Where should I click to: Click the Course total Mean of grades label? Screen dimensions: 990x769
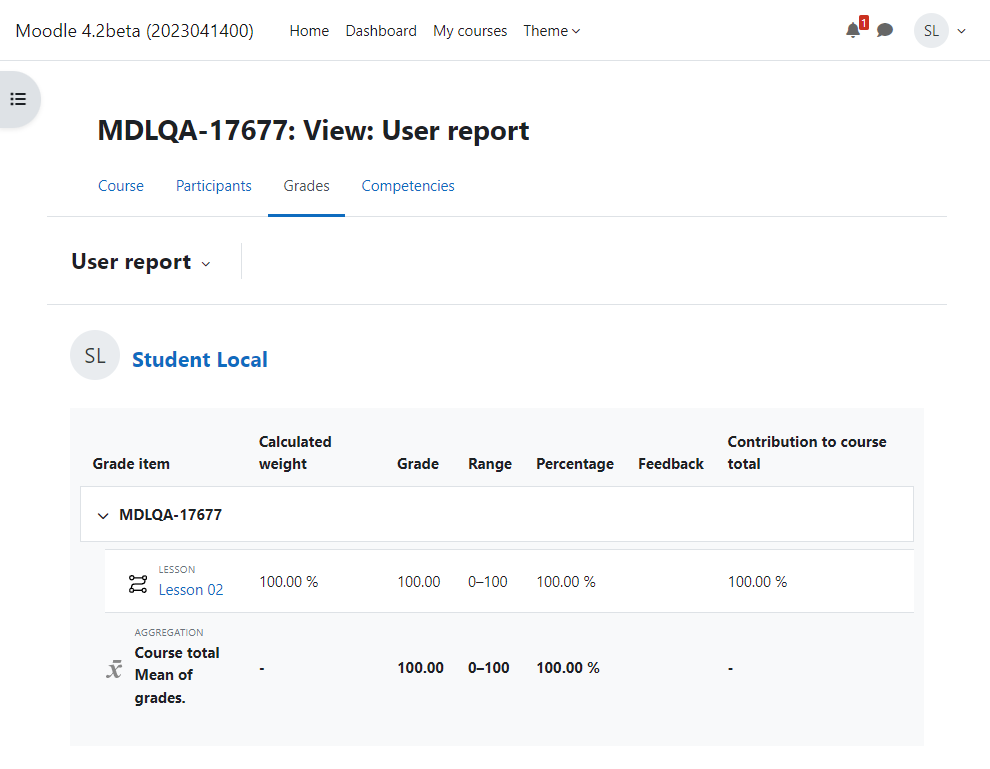pos(177,675)
